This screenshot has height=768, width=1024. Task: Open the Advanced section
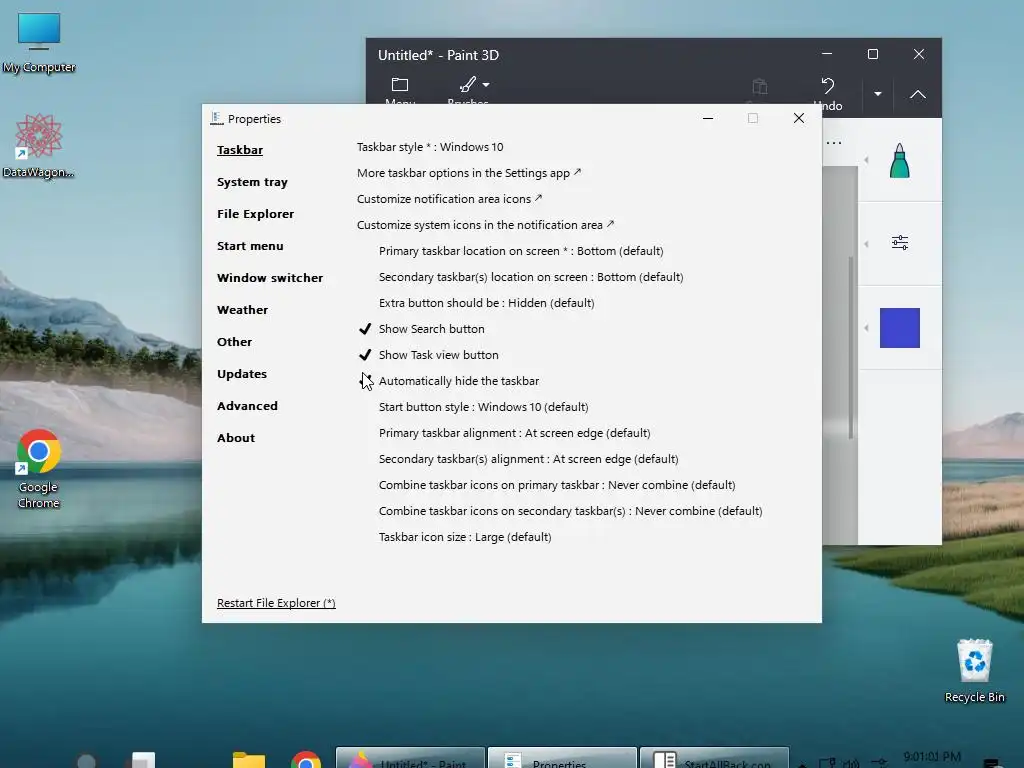(x=247, y=406)
